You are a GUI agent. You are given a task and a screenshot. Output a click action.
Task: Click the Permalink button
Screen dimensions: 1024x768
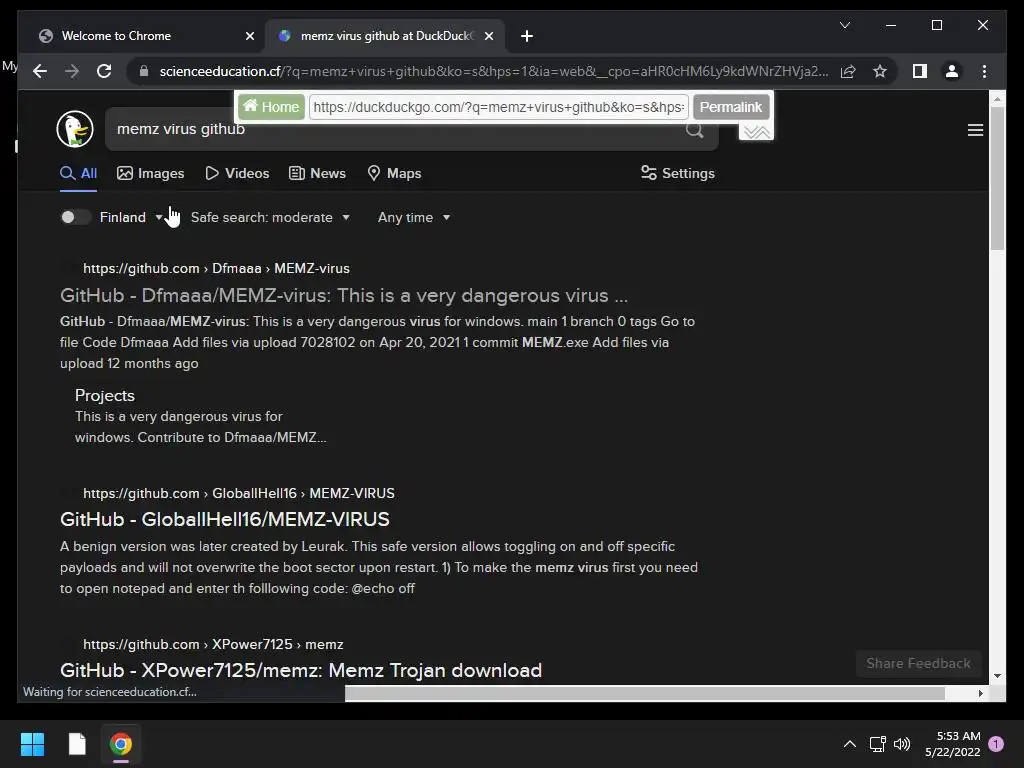point(731,107)
